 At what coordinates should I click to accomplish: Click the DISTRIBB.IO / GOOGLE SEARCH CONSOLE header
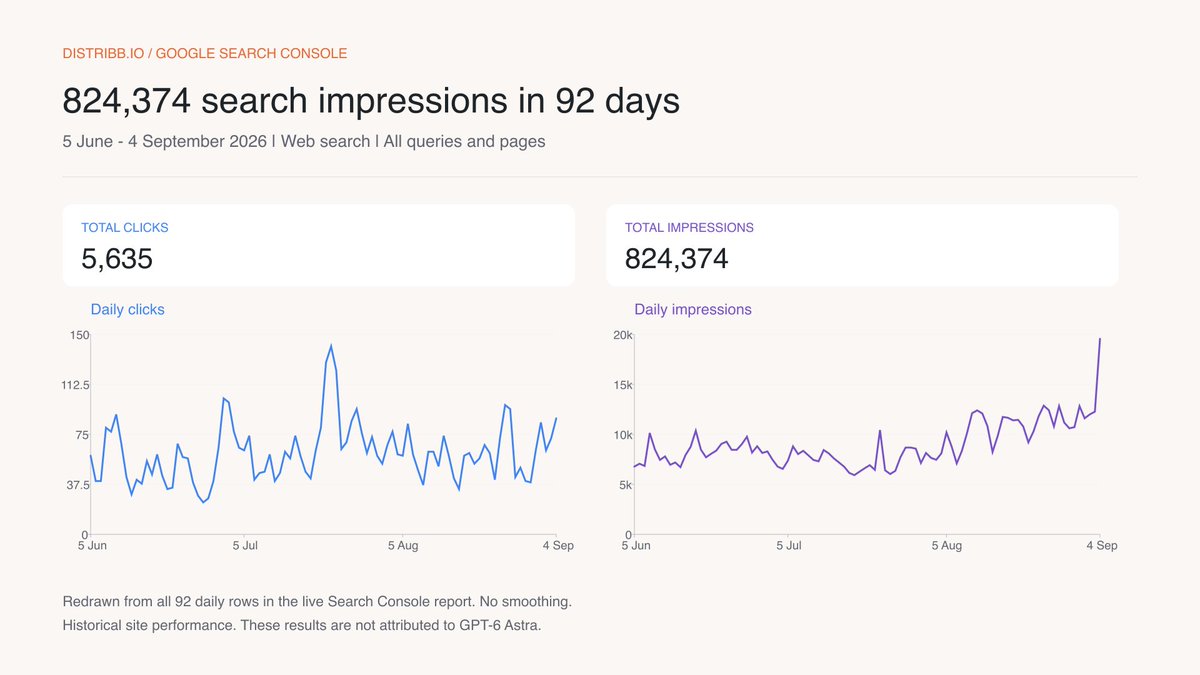[x=205, y=53]
